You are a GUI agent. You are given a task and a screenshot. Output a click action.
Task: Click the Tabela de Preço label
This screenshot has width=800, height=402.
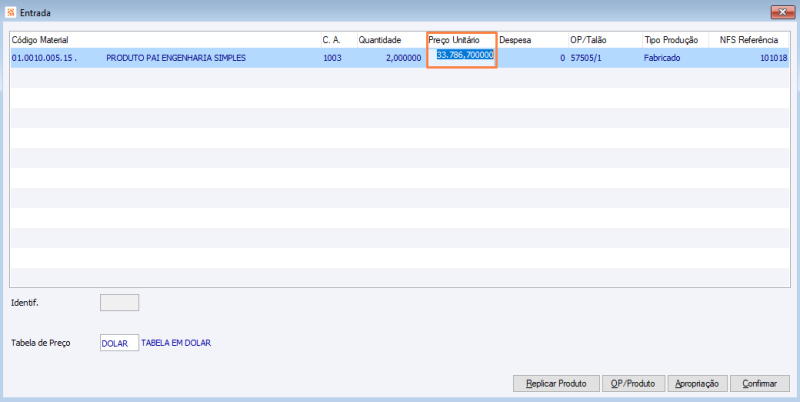pos(40,343)
